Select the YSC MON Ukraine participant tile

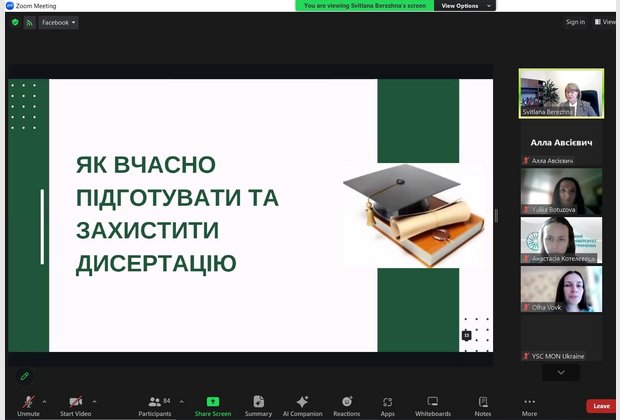click(x=561, y=338)
